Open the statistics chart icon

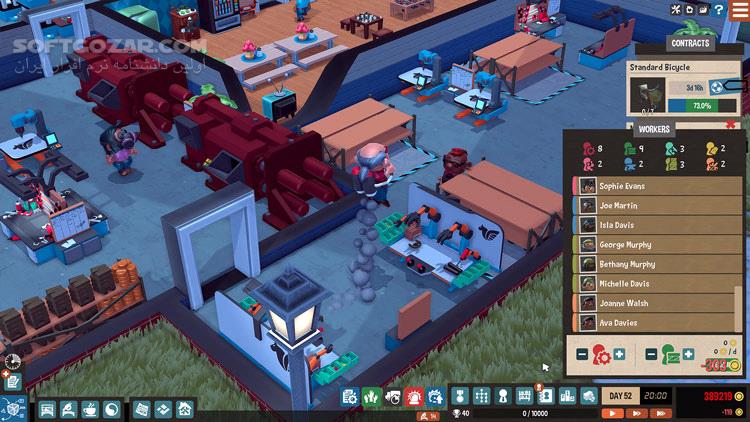coord(567,396)
